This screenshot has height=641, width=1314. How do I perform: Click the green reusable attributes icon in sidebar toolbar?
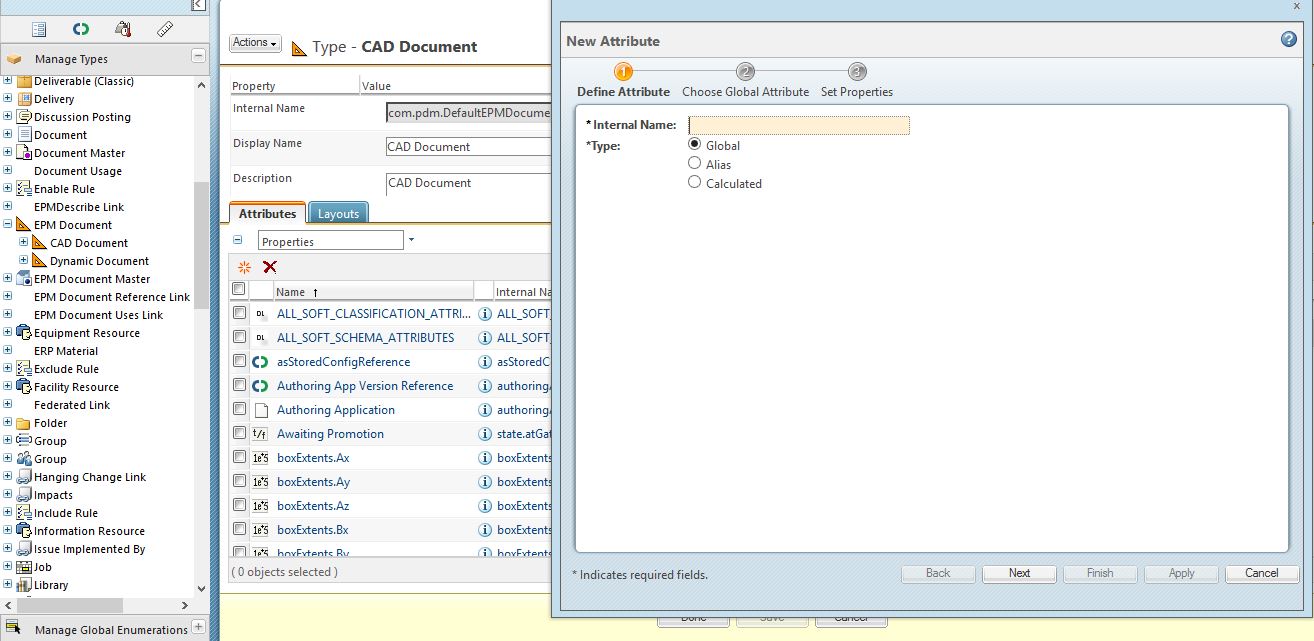click(81, 29)
